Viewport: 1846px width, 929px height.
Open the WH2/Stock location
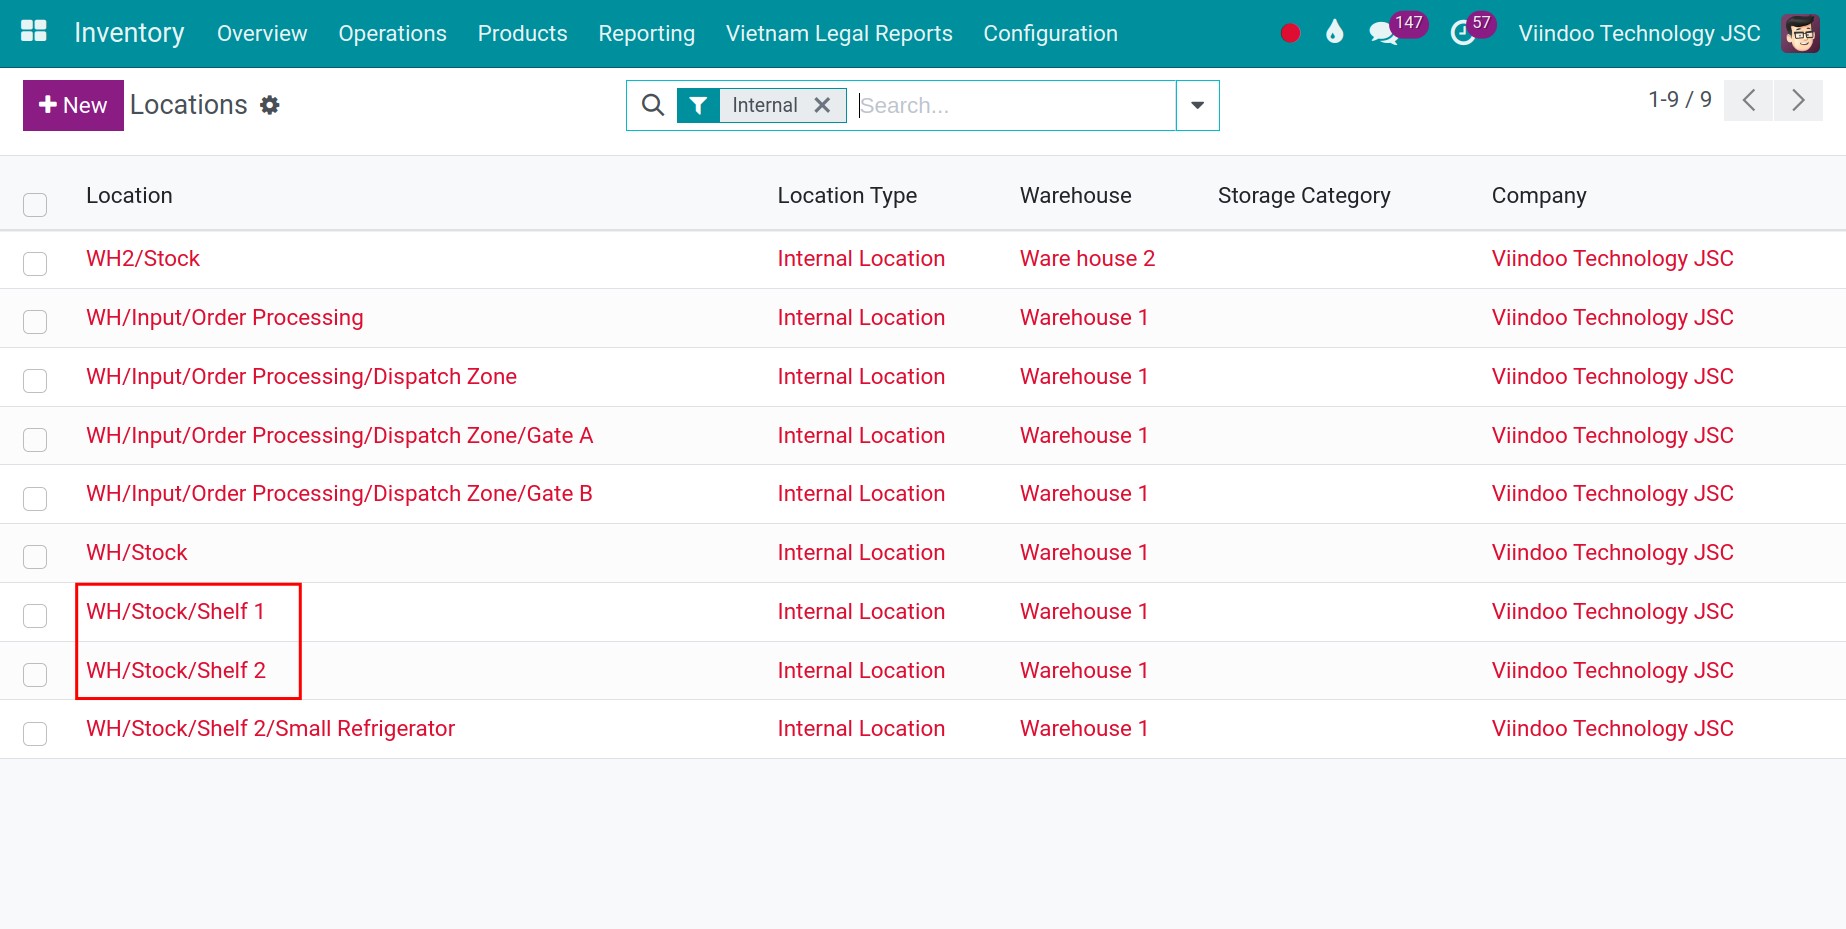143,258
